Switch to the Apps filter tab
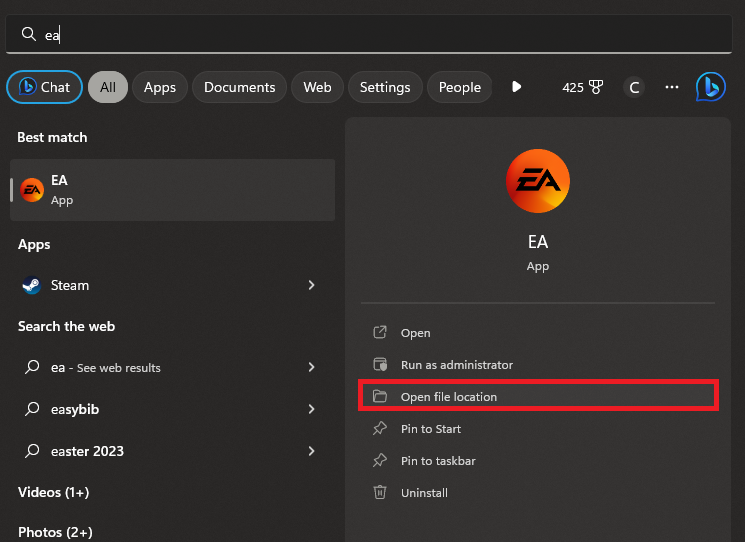The height and width of the screenshot is (542, 745). pyautogui.click(x=160, y=87)
